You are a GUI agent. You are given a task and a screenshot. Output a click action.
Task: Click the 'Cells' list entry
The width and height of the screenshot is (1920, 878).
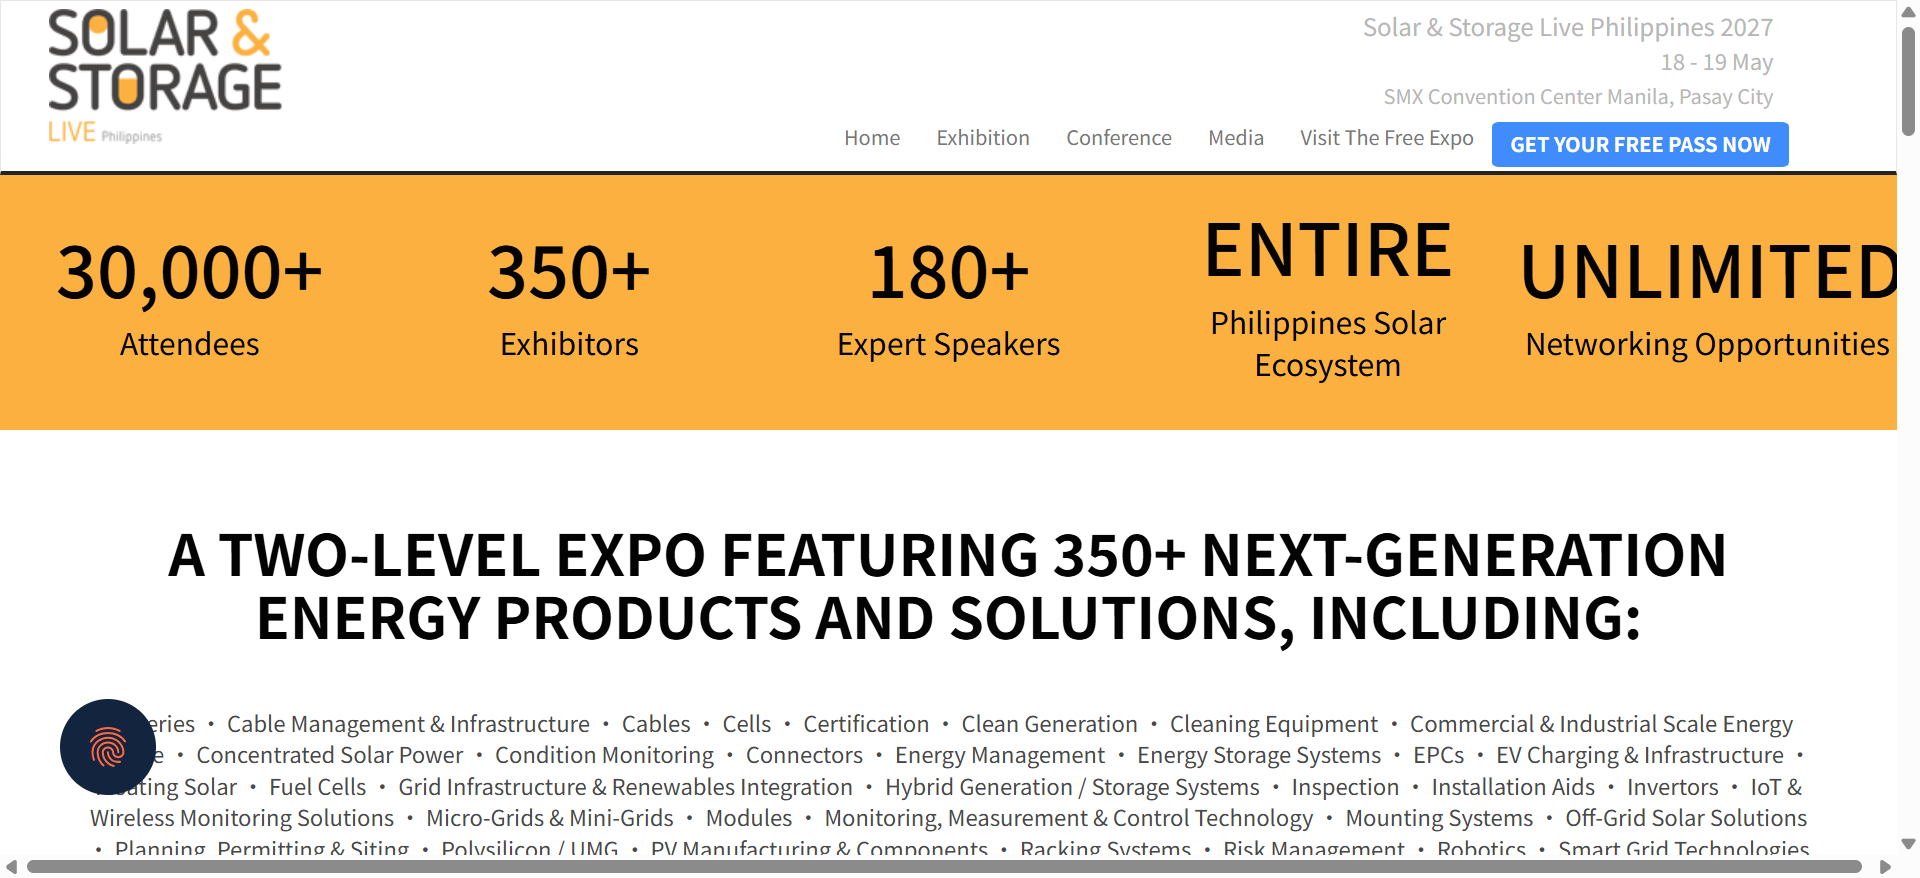(x=747, y=724)
